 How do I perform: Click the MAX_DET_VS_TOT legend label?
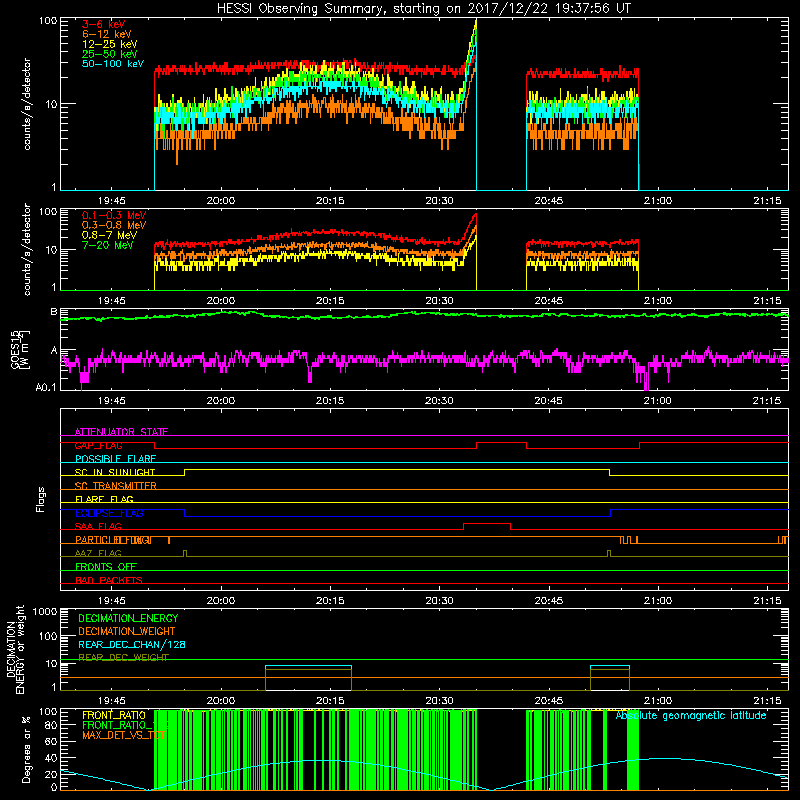[x=124, y=735]
